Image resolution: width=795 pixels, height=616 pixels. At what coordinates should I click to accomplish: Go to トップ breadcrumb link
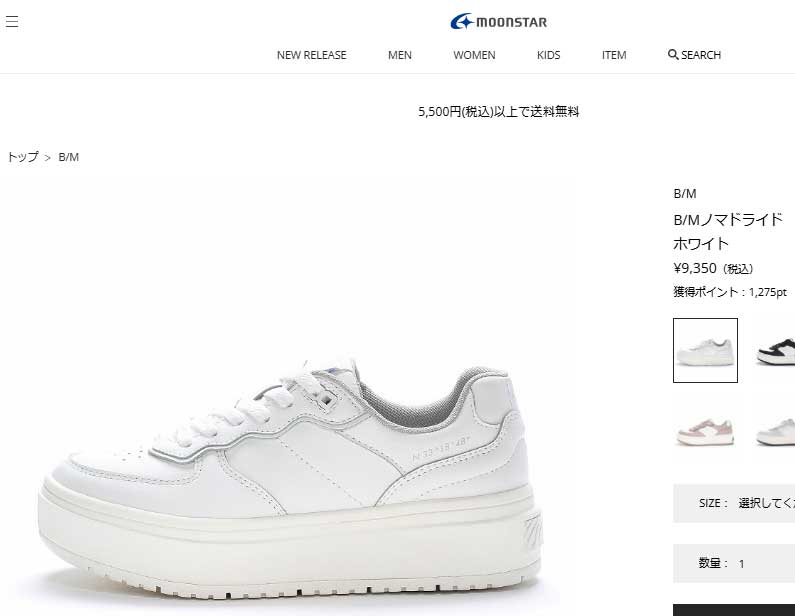[x=23, y=157]
